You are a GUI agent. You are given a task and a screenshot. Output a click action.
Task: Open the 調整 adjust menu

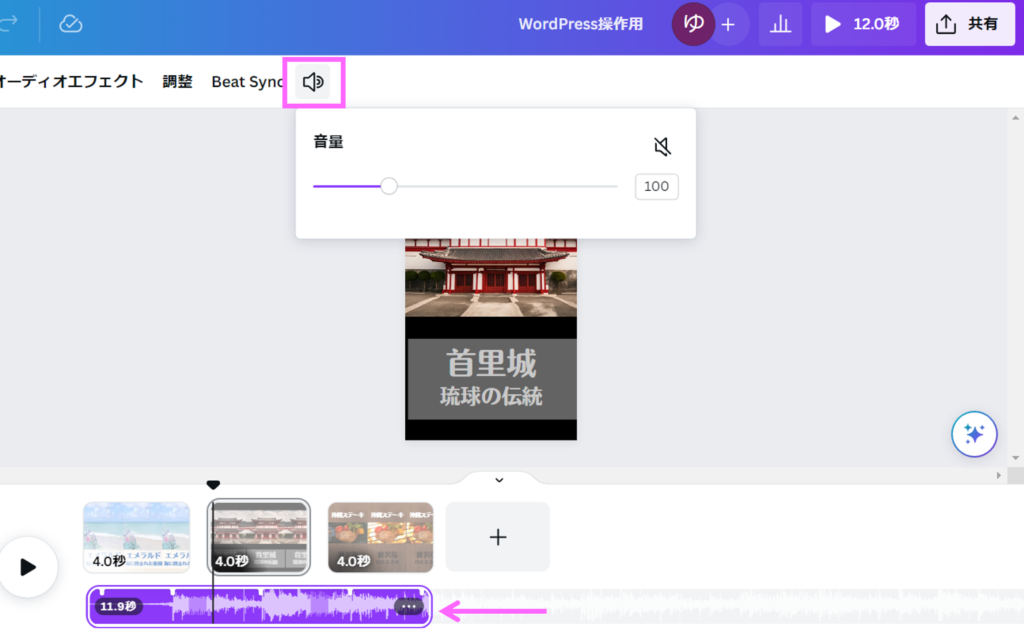click(177, 82)
